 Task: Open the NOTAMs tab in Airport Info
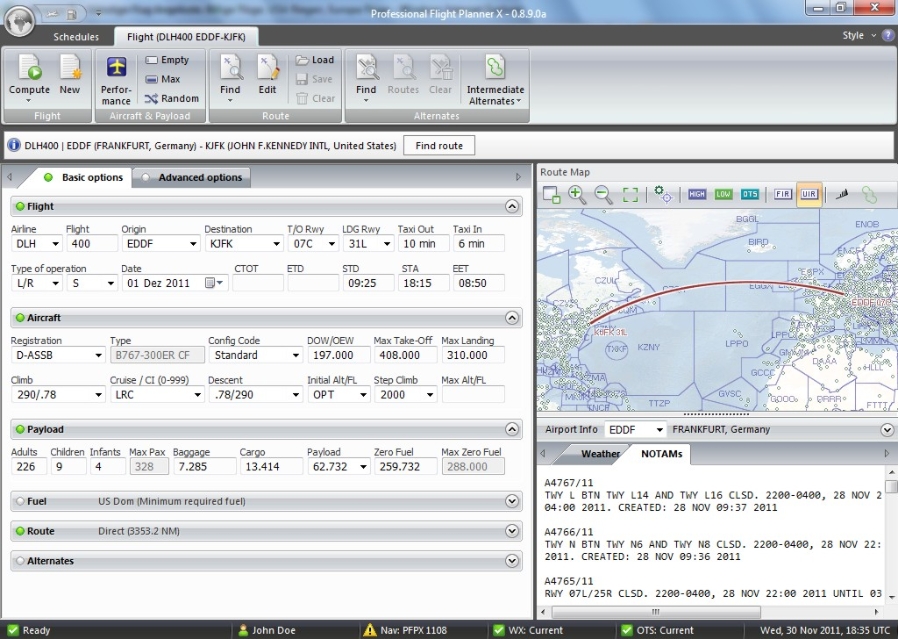(662, 453)
